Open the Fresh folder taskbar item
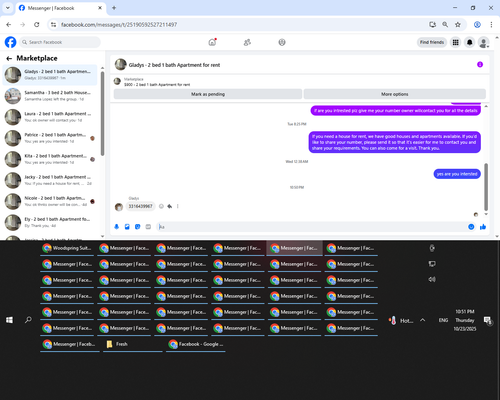 click(132, 344)
